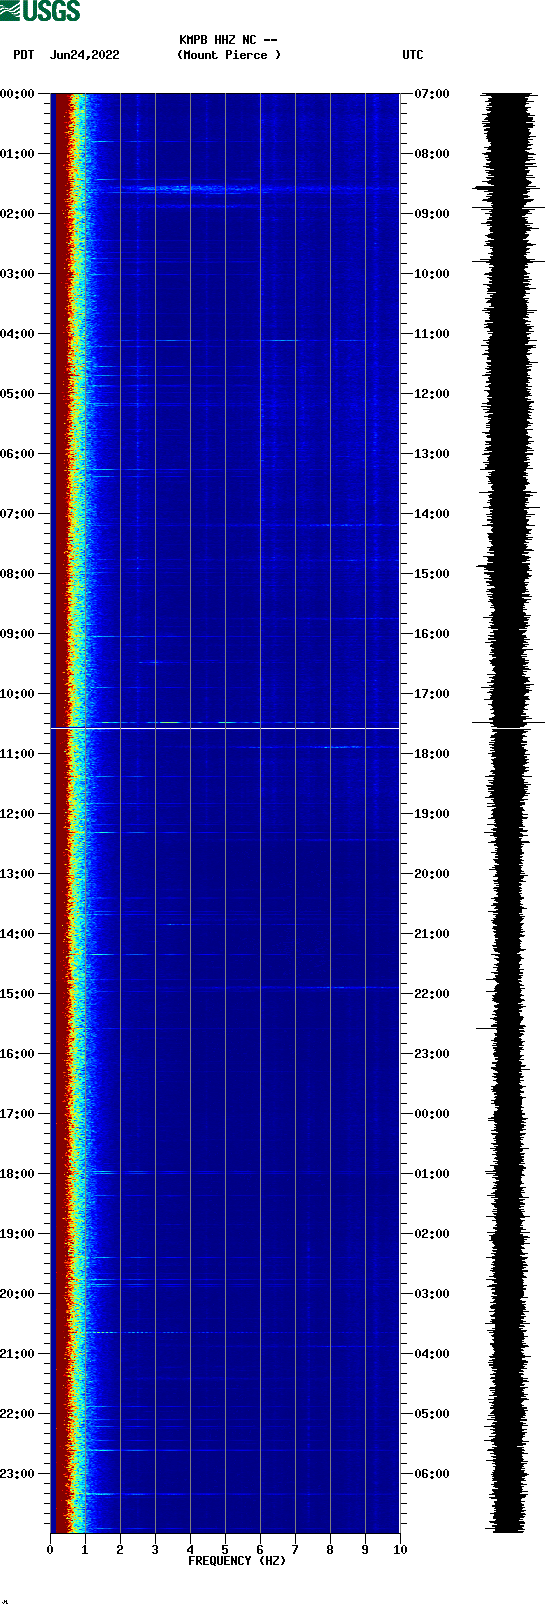Click the 04:00 PDT time tick label

tap(18, 334)
